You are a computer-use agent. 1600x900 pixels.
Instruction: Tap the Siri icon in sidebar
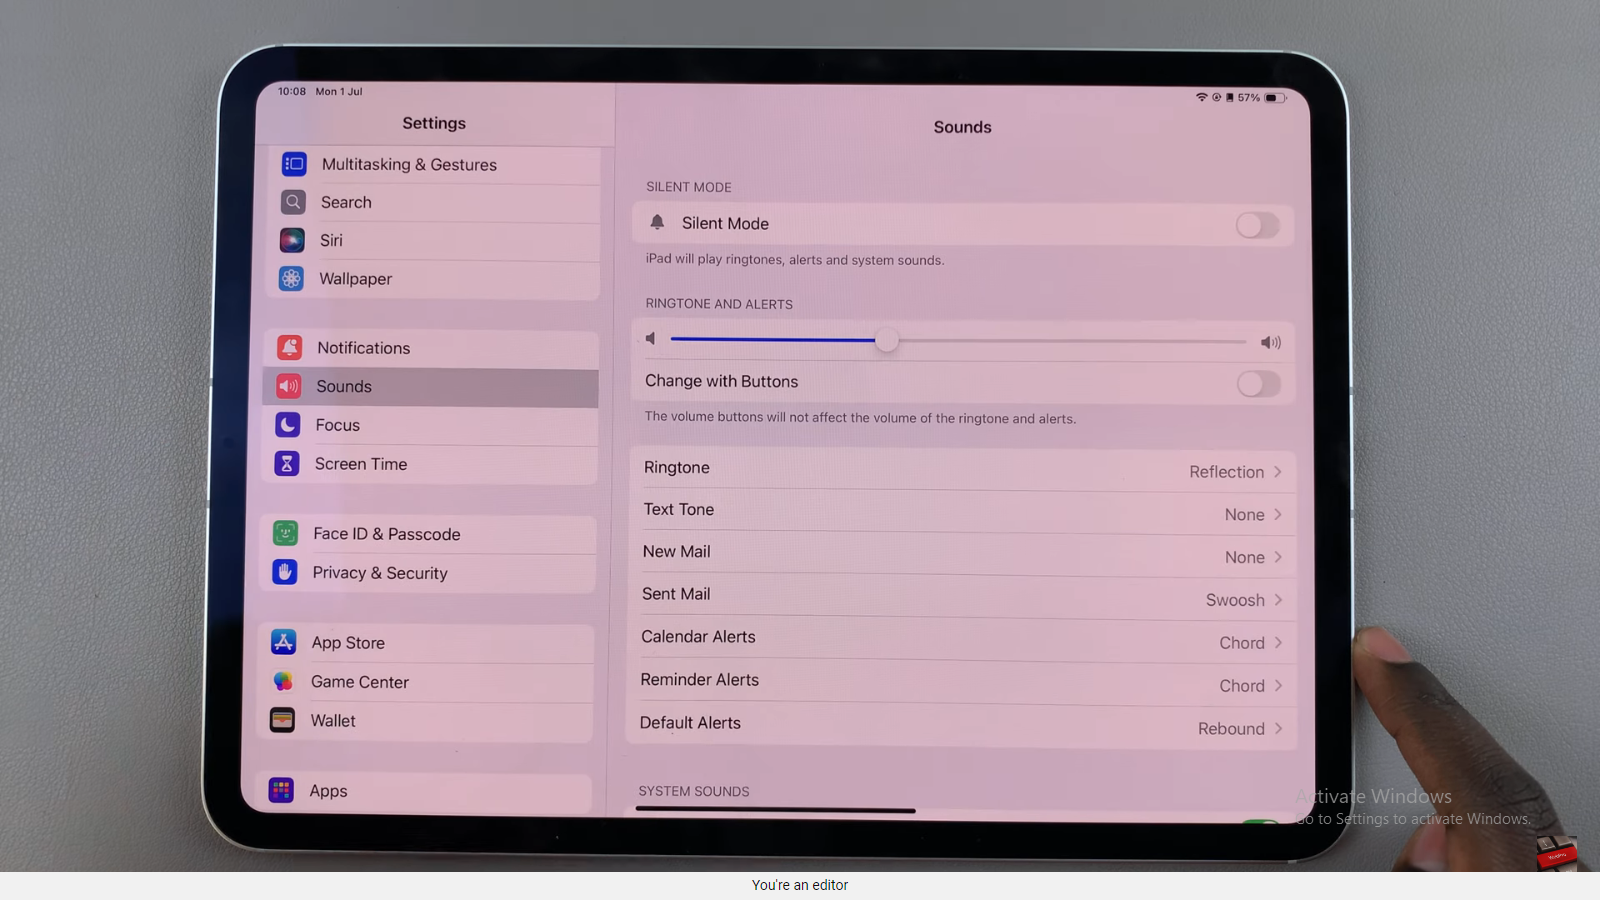(x=292, y=240)
